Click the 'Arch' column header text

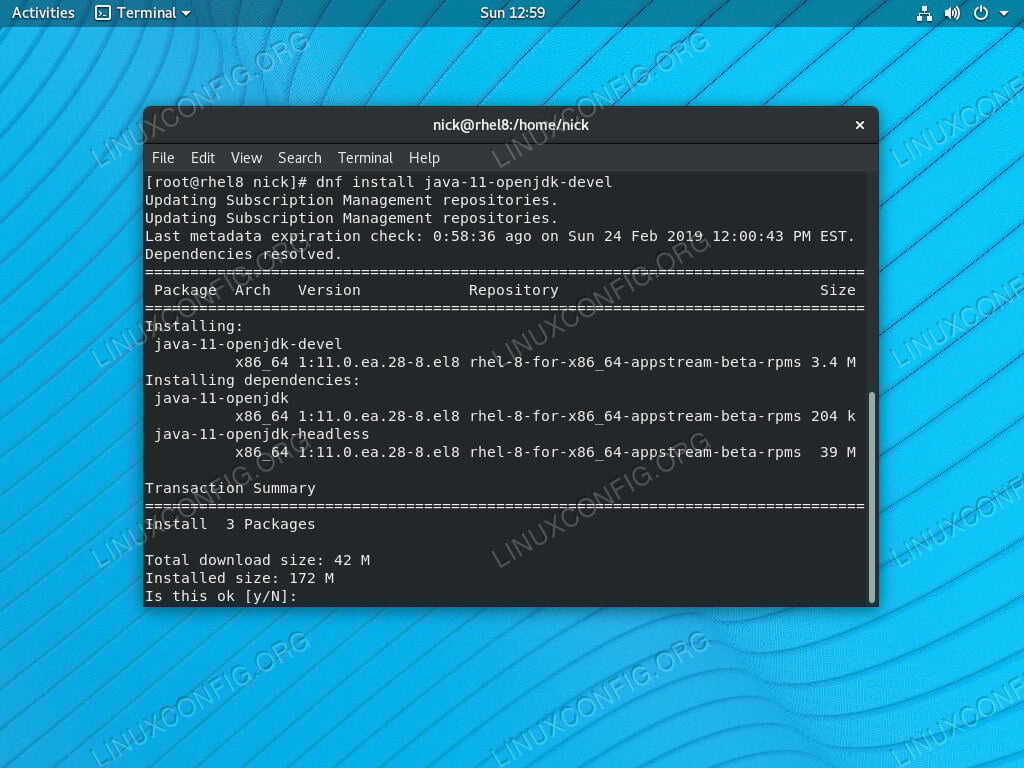point(253,290)
